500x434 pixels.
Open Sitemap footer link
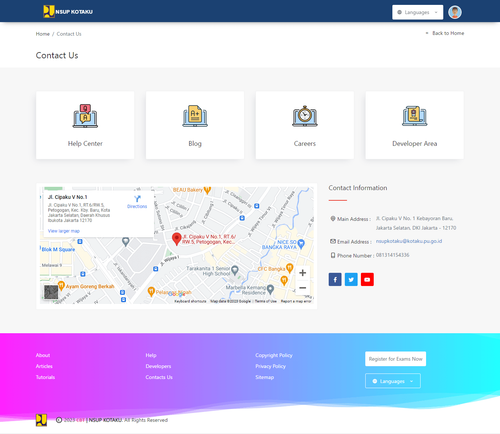point(265,377)
